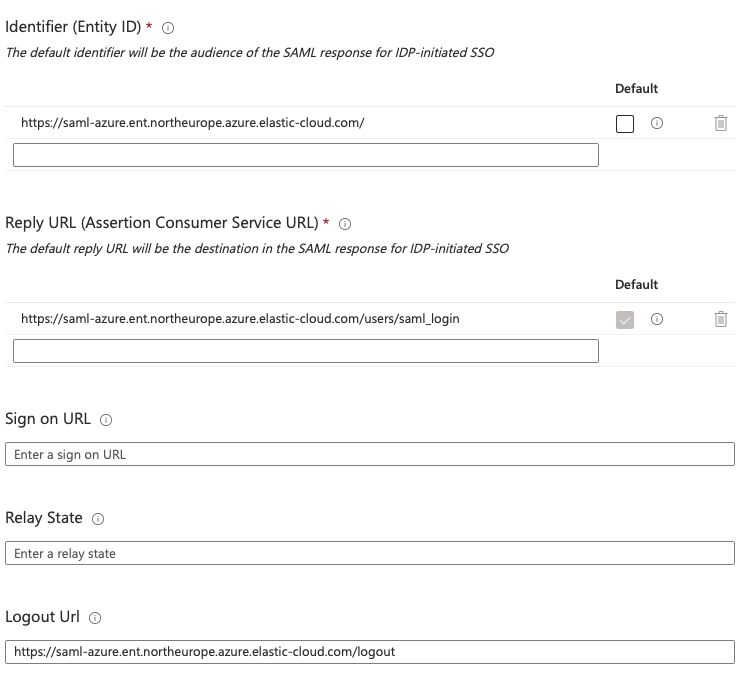Click the Default column header in Identifier section

pos(636,89)
